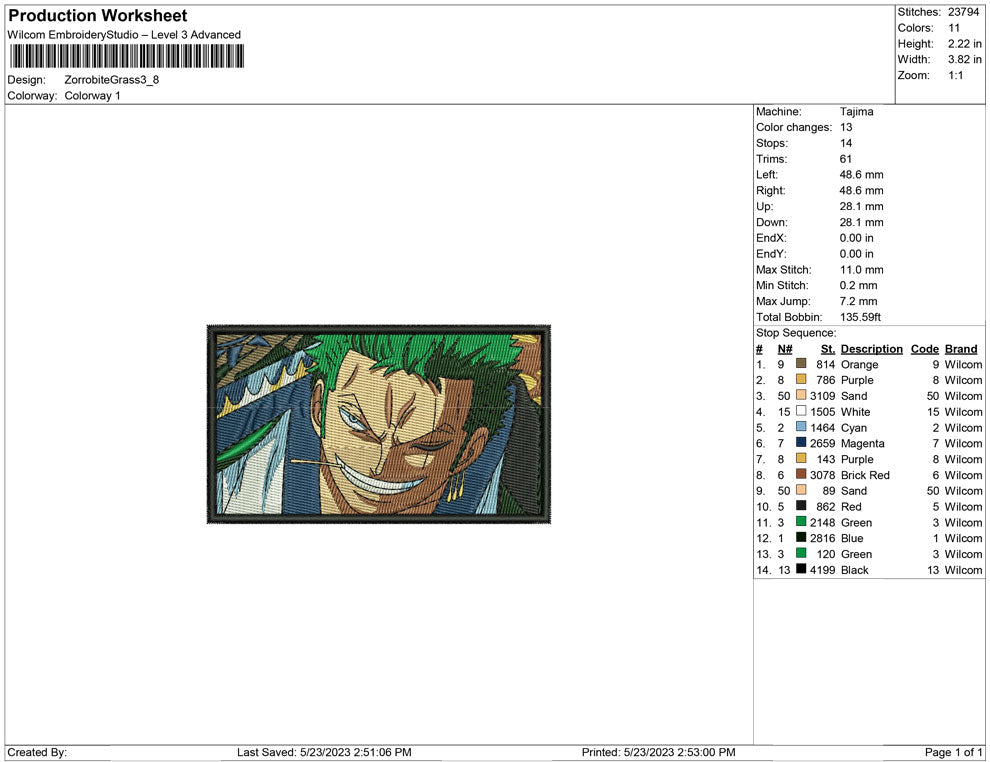Click the 2659 stitch count cell

pos(823,443)
